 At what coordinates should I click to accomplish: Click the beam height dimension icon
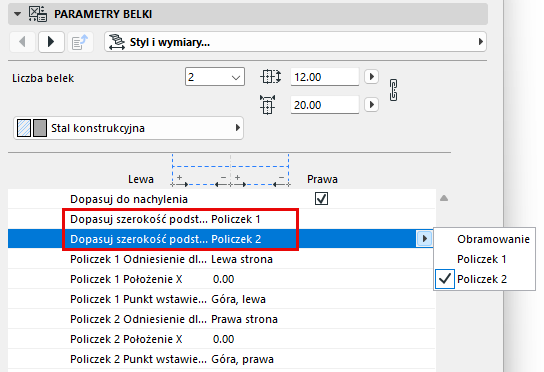pyautogui.click(x=270, y=77)
